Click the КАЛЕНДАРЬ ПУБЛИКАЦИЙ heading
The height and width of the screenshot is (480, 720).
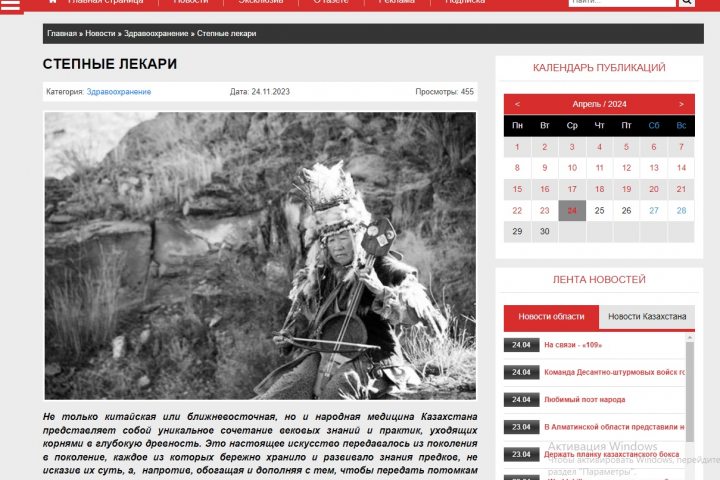click(x=599, y=68)
